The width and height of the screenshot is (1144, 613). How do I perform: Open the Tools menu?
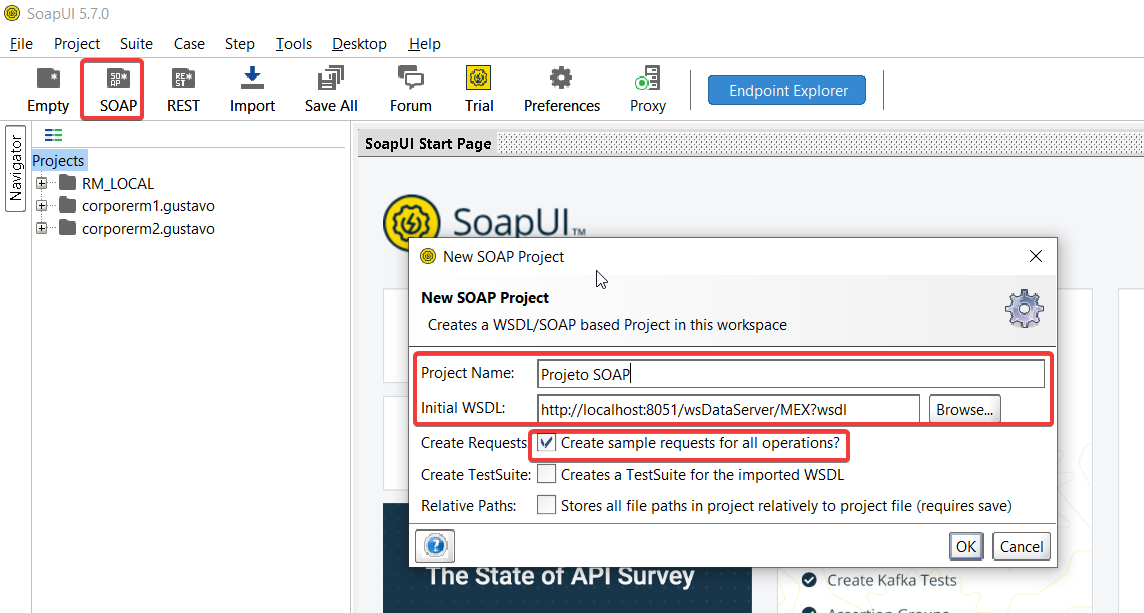294,44
